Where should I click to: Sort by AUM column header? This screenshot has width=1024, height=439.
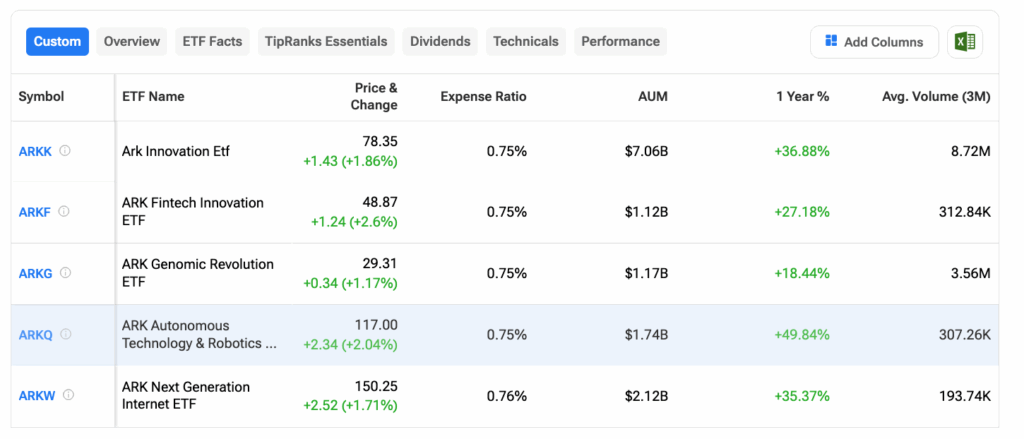pos(652,97)
